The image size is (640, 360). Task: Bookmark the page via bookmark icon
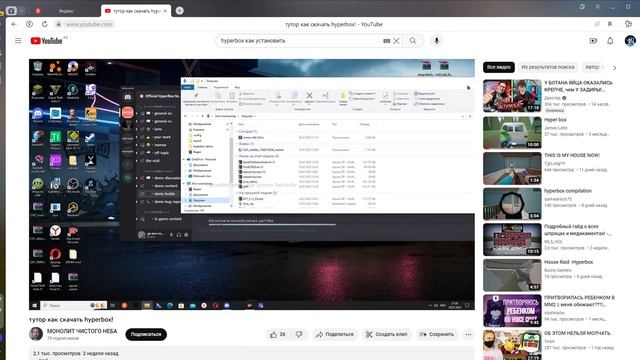[610, 24]
